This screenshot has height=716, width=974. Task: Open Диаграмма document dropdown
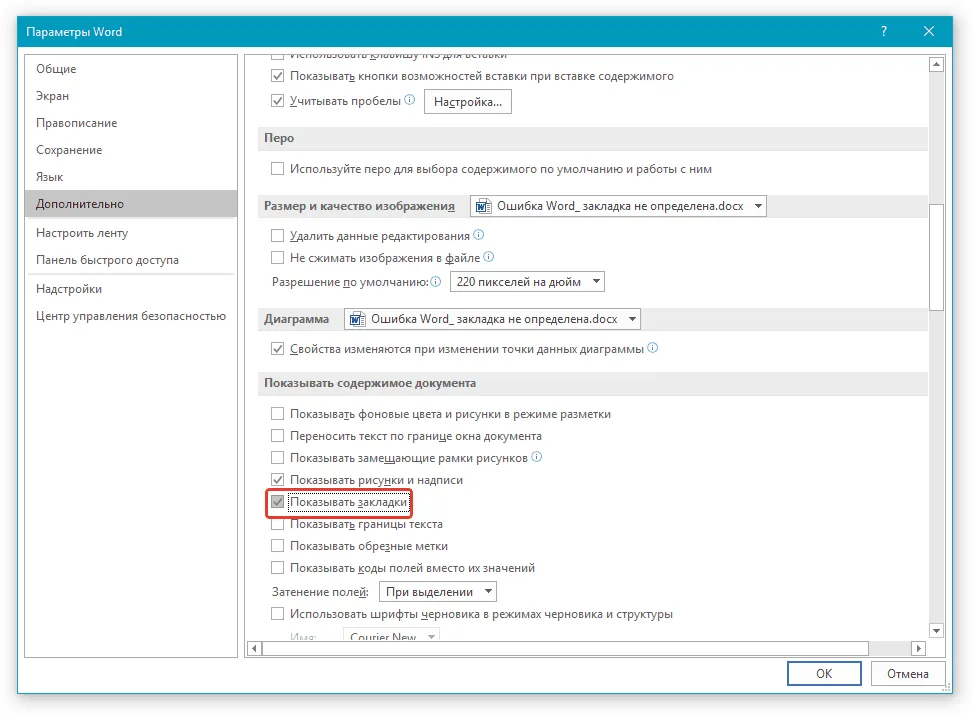coord(492,319)
